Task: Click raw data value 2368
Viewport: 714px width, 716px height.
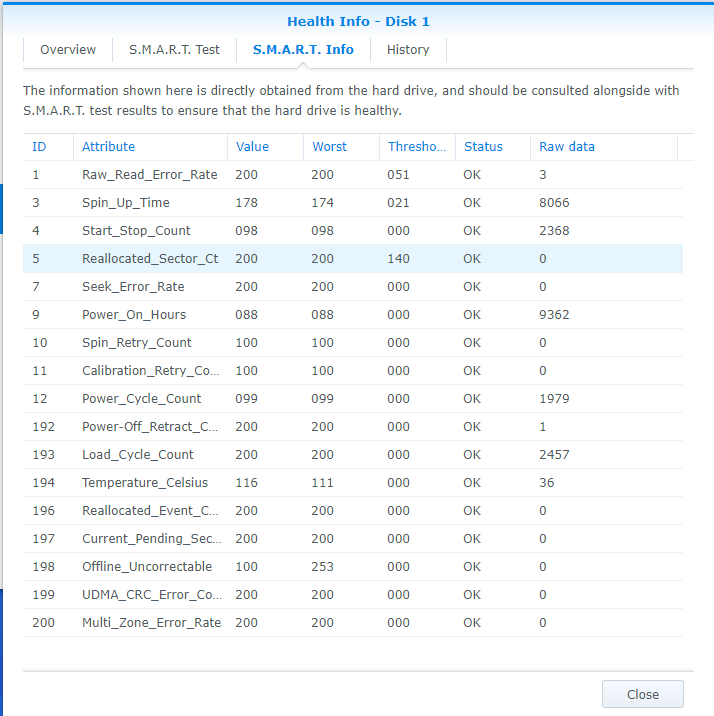Action: click(x=554, y=231)
